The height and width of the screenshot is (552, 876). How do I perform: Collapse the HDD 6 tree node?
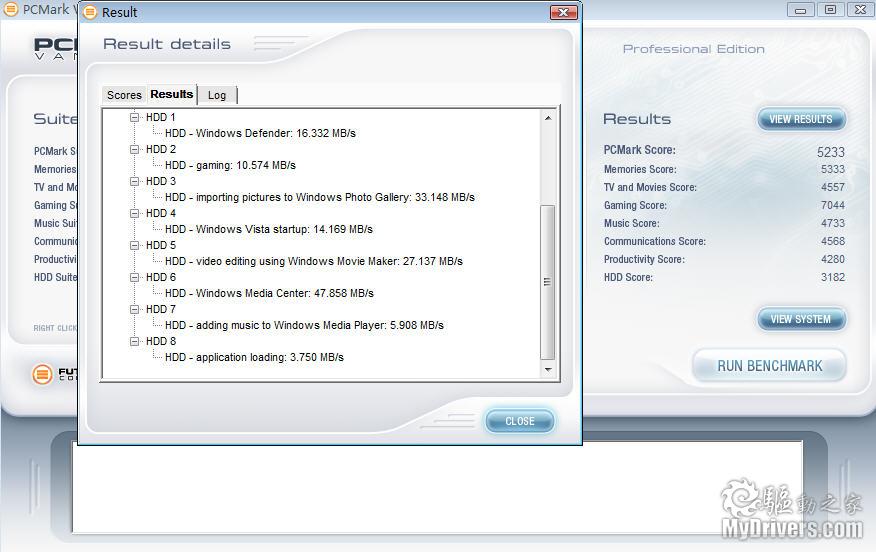tap(135, 277)
